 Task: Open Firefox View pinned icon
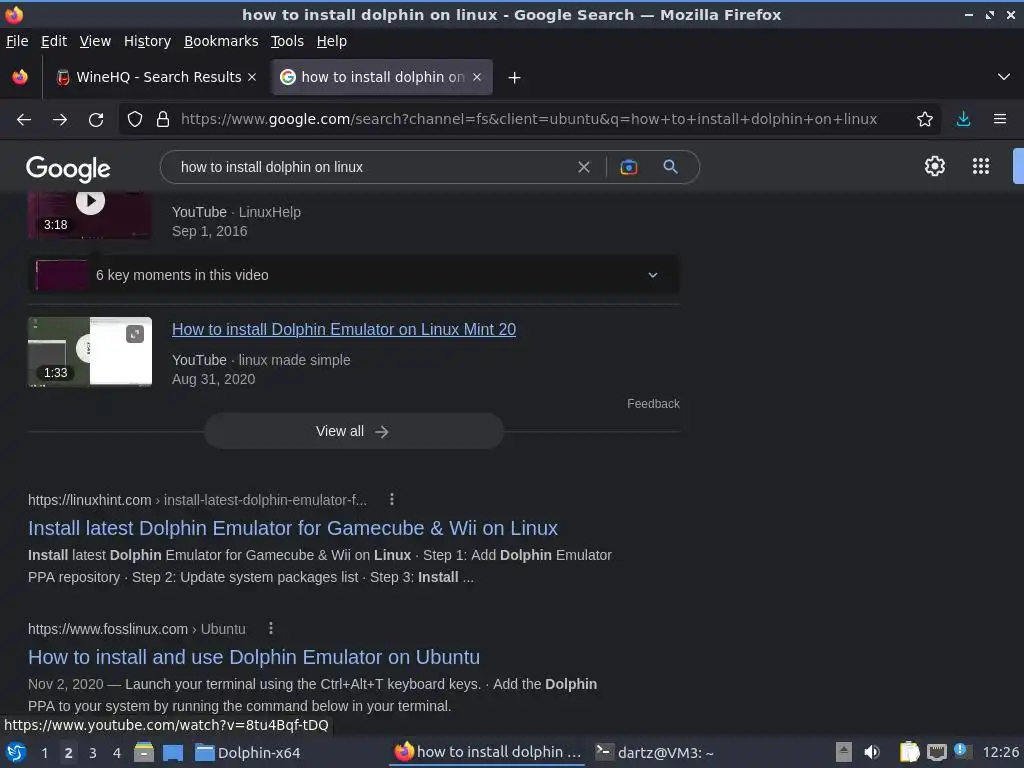coord(20,77)
